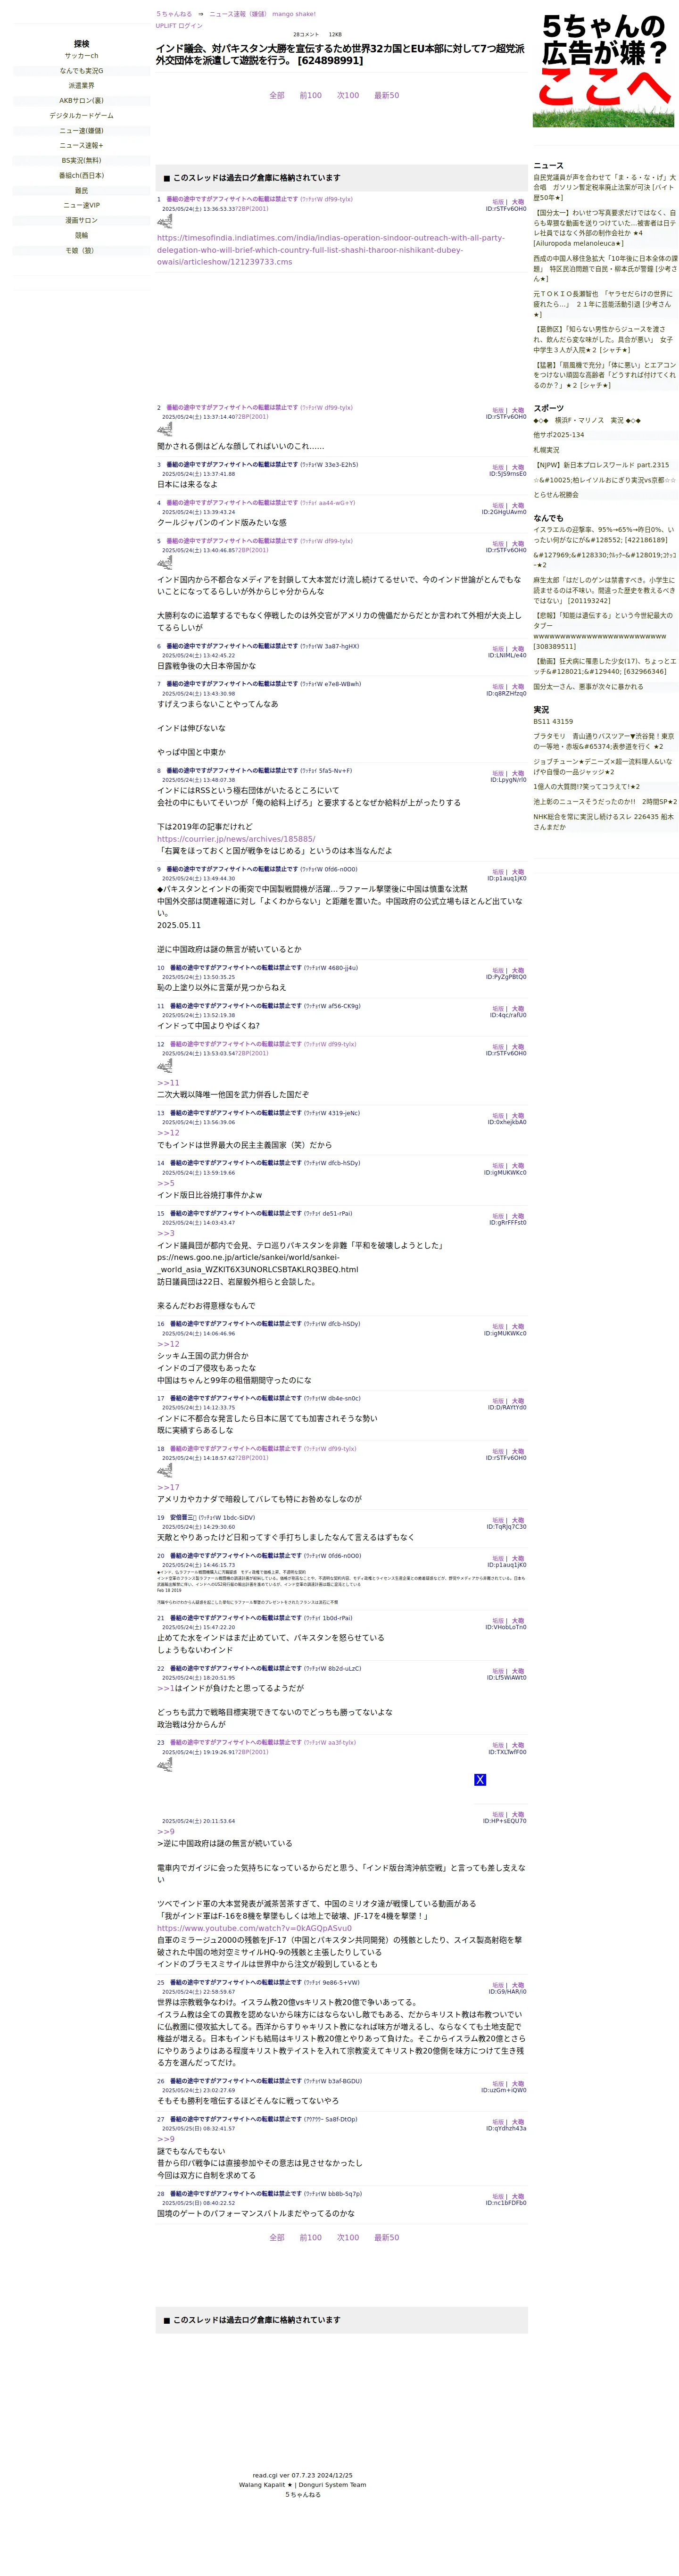Click the avatar icon on post 1
This screenshot has height=2576, width=679.
[x=165, y=222]
